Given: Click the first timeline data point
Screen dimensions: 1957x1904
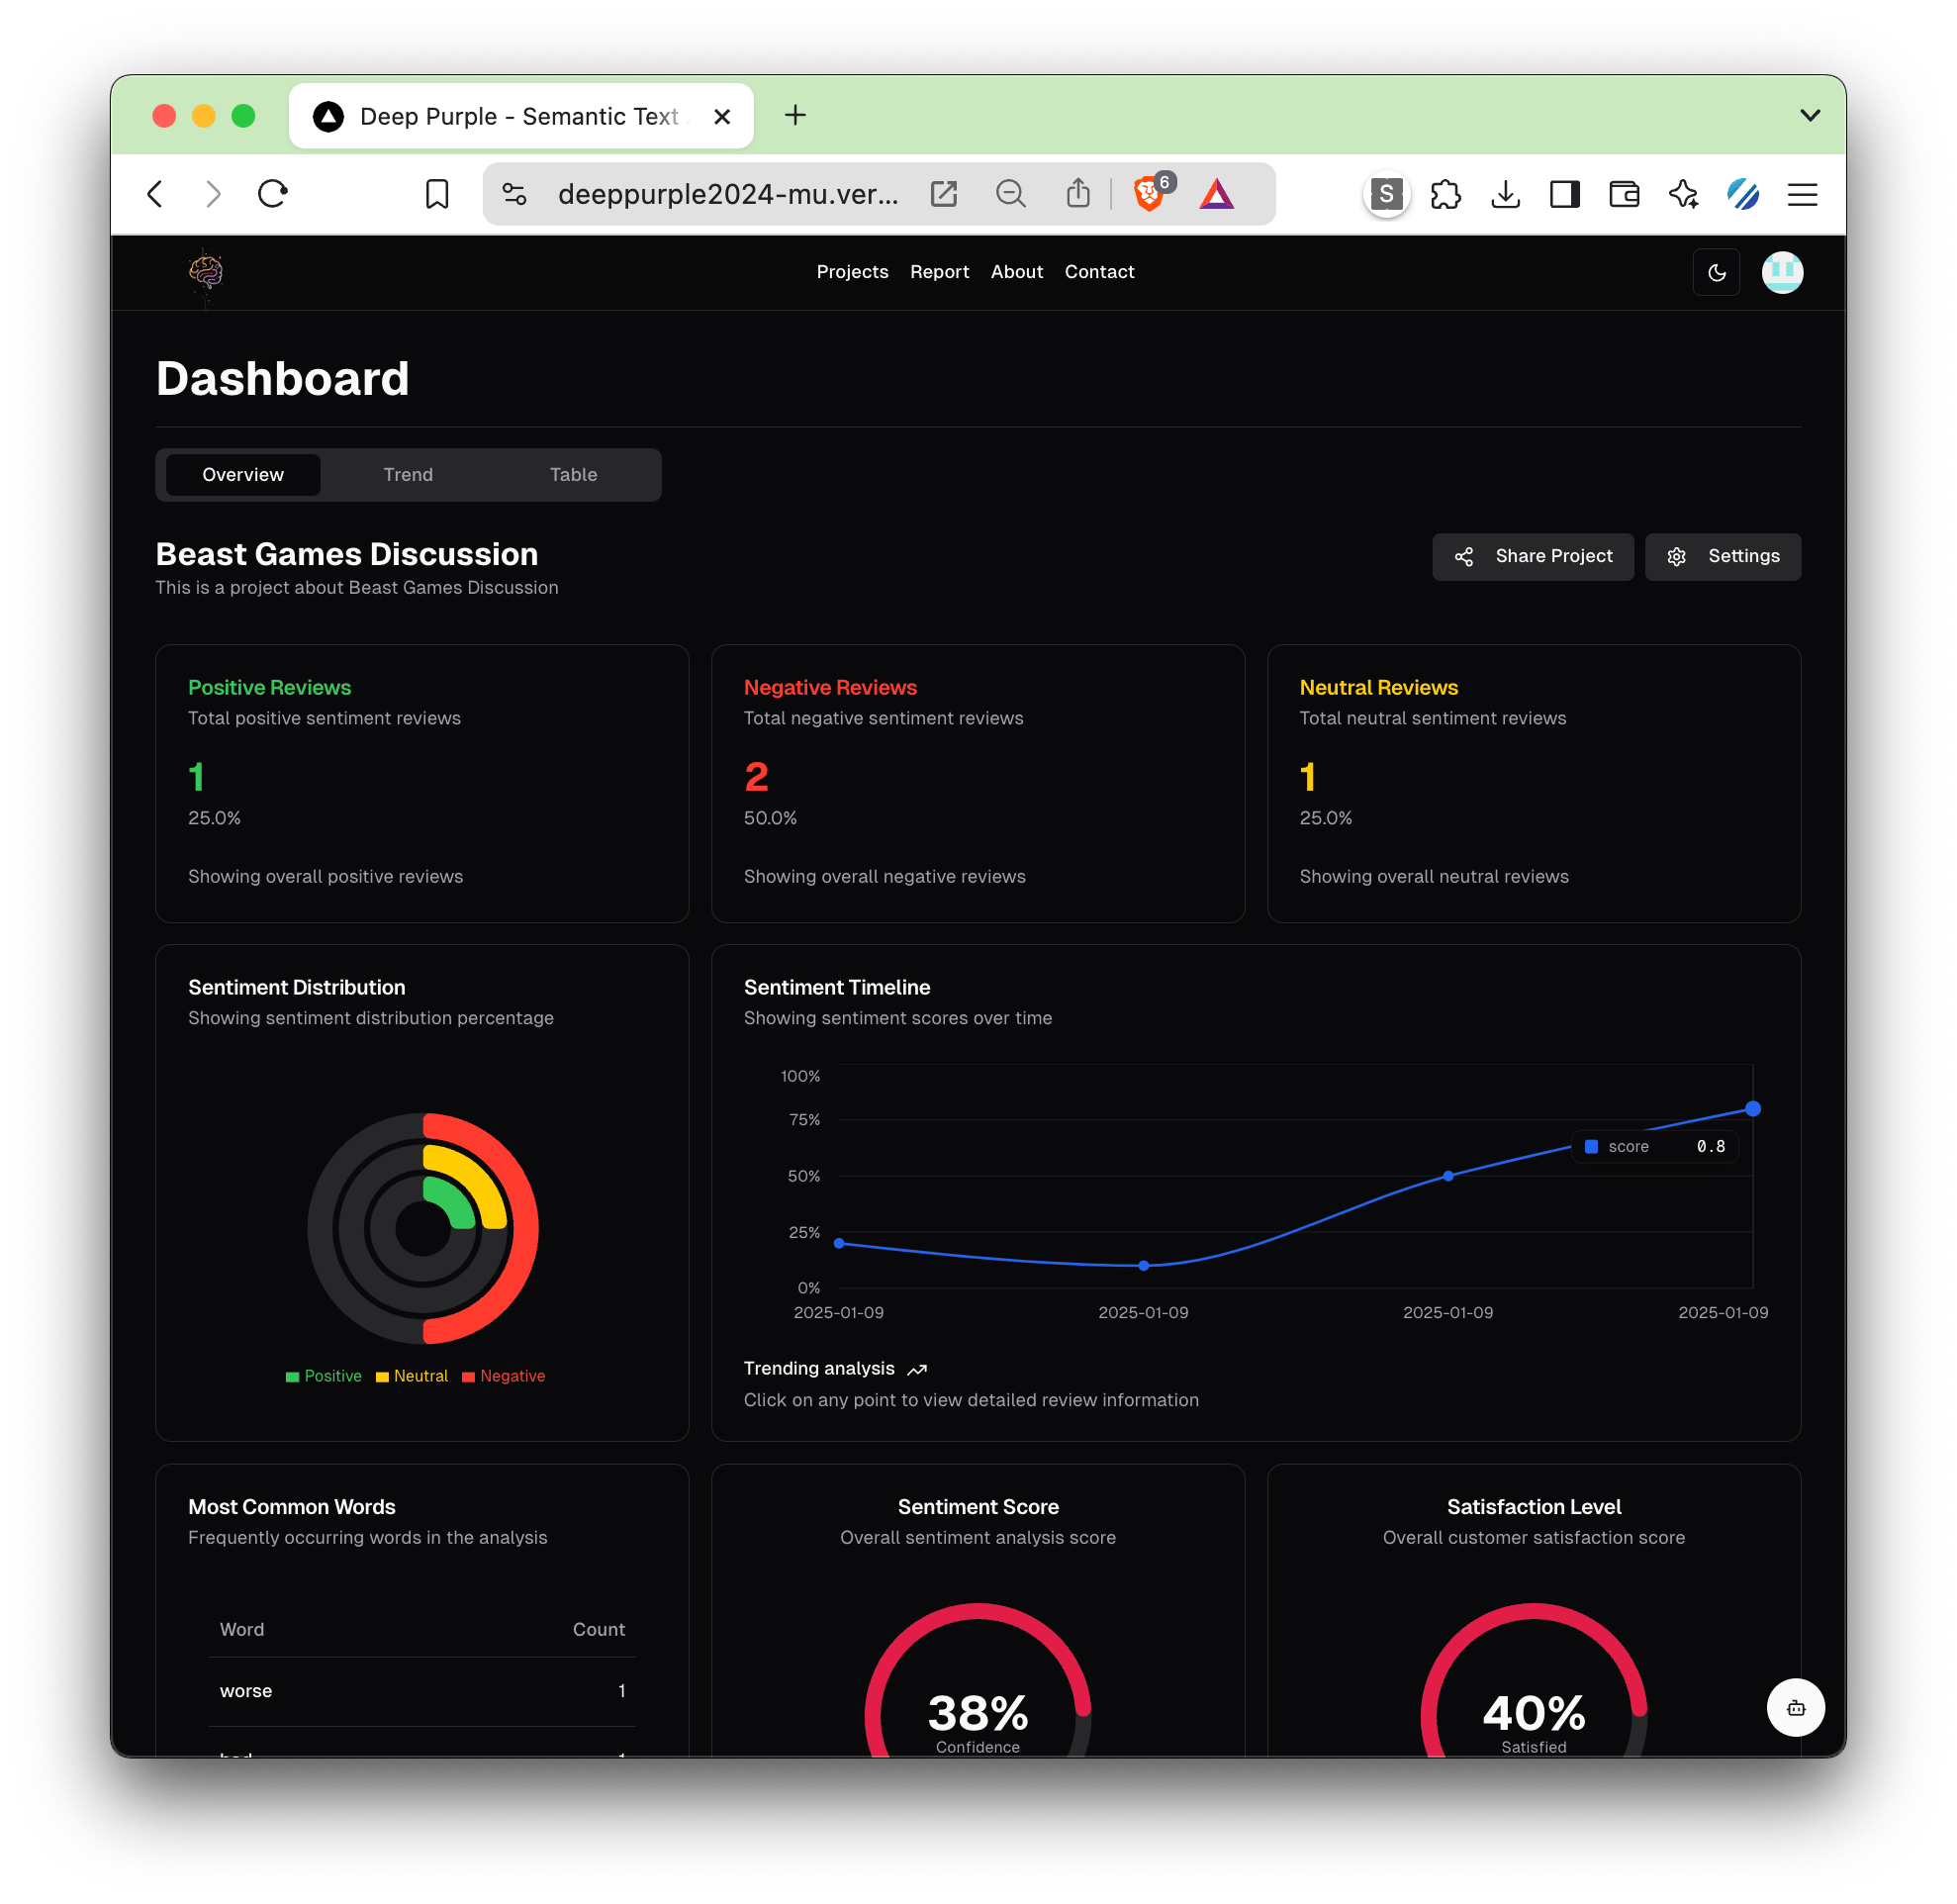Looking at the screenshot, I should point(839,1243).
